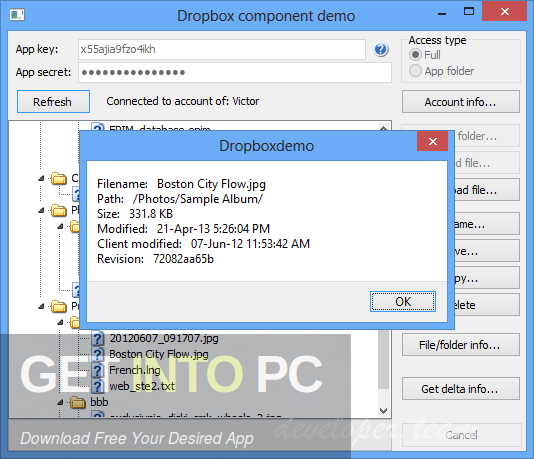Click the bbb folder icon
The width and height of the screenshot is (534, 459).
tap(78, 402)
